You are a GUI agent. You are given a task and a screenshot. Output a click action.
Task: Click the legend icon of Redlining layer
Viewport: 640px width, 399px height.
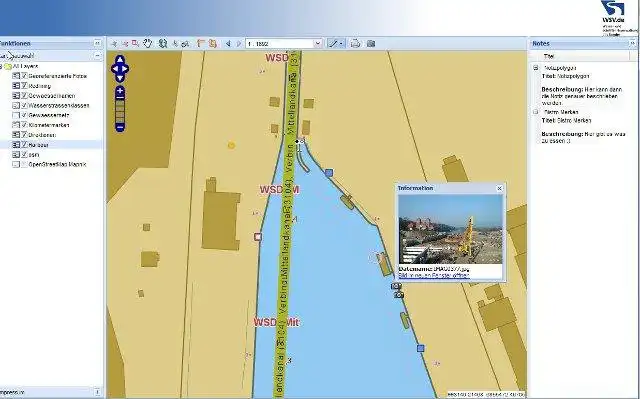pos(16,86)
